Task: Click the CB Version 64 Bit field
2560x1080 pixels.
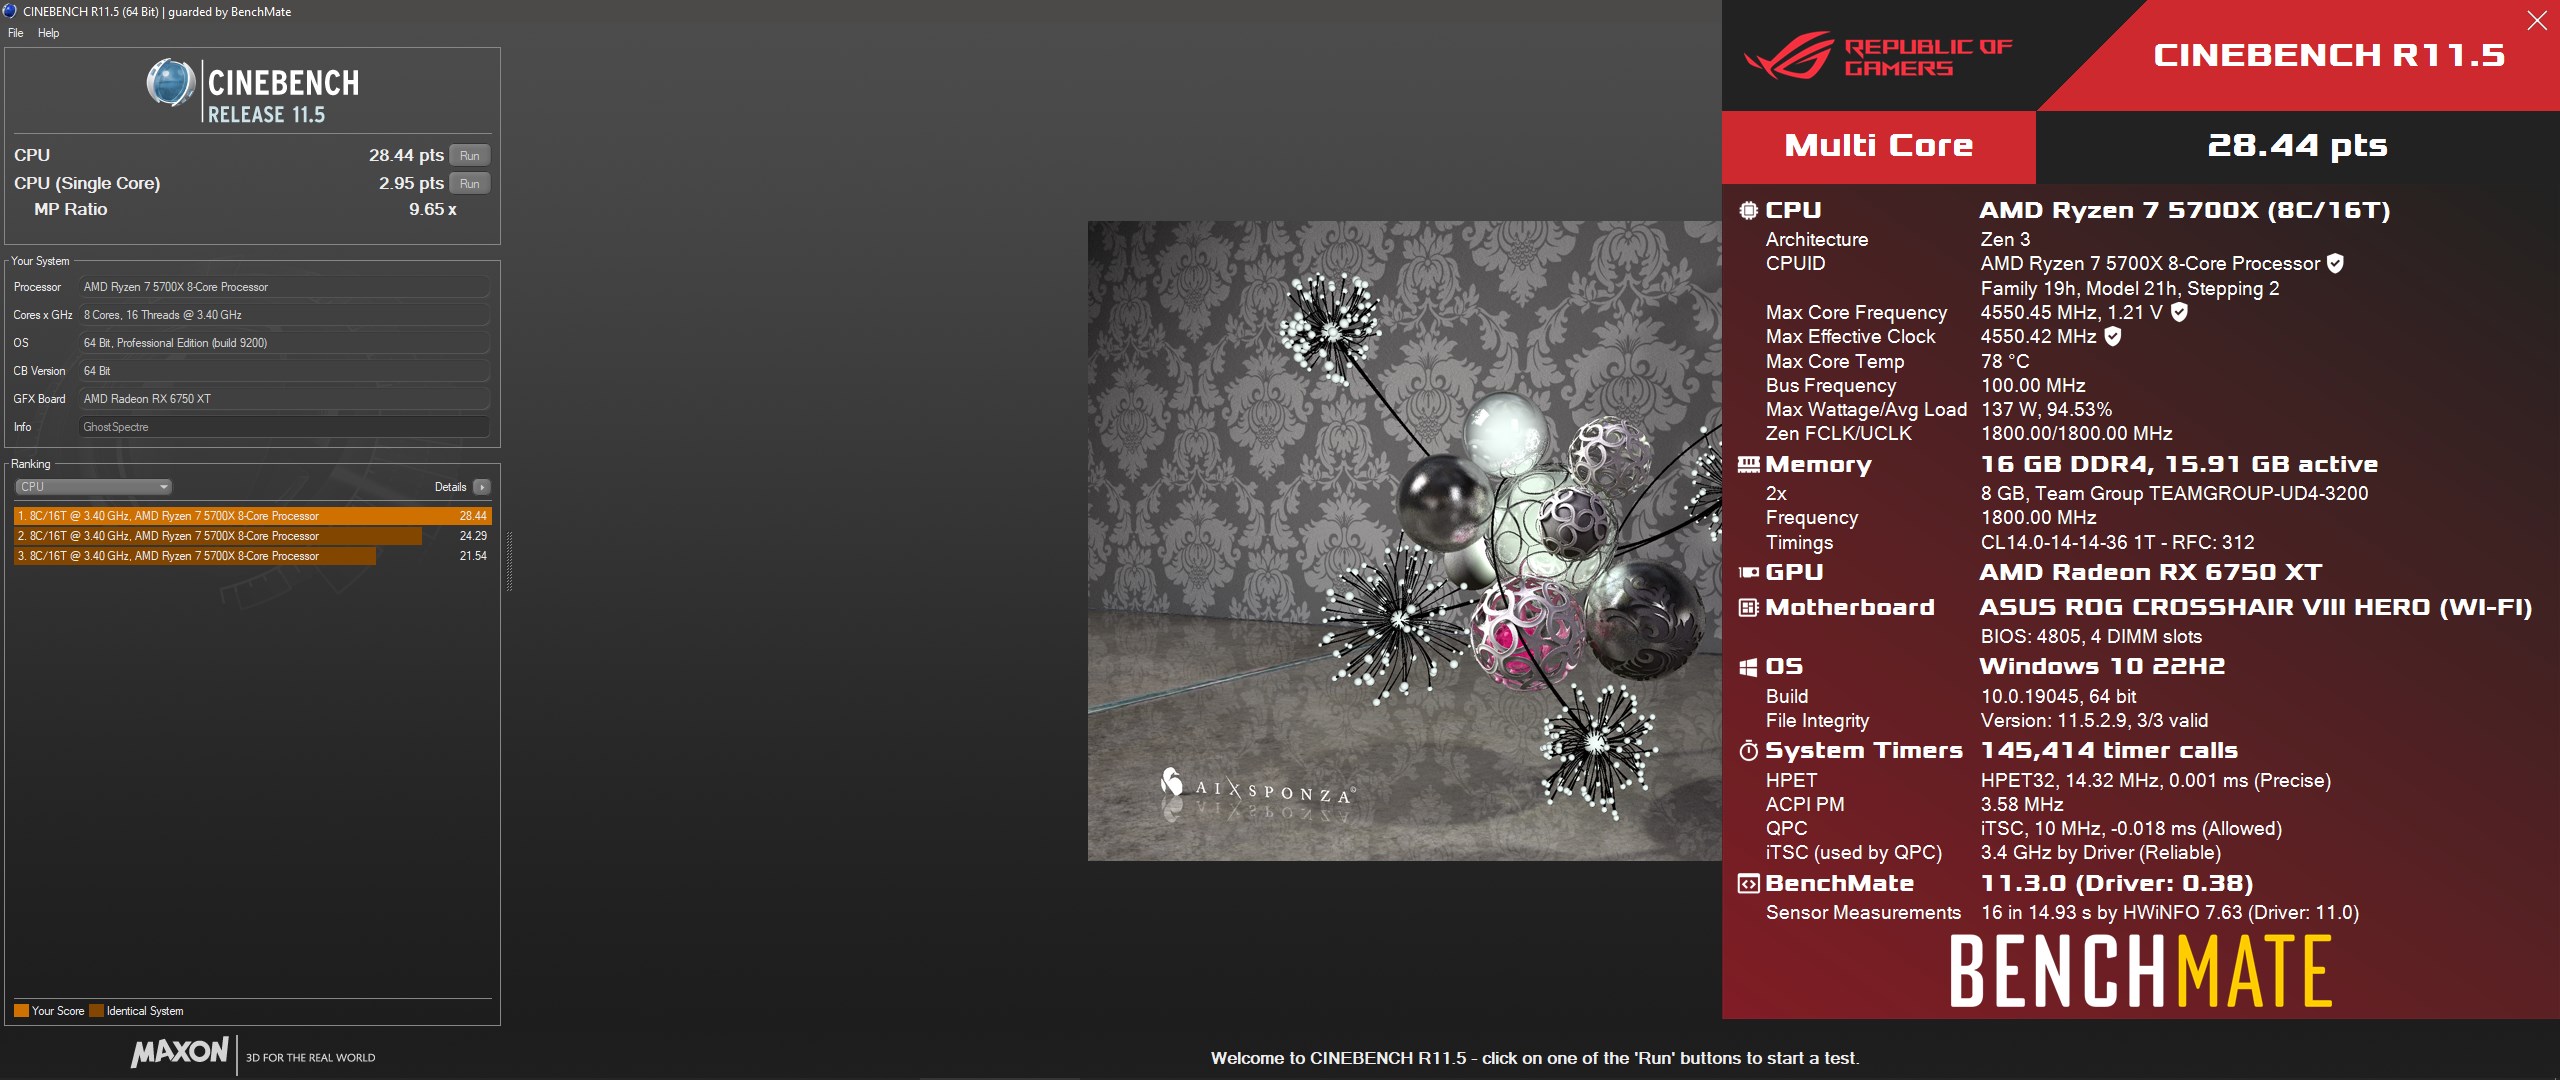Action: (x=284, y=371)
